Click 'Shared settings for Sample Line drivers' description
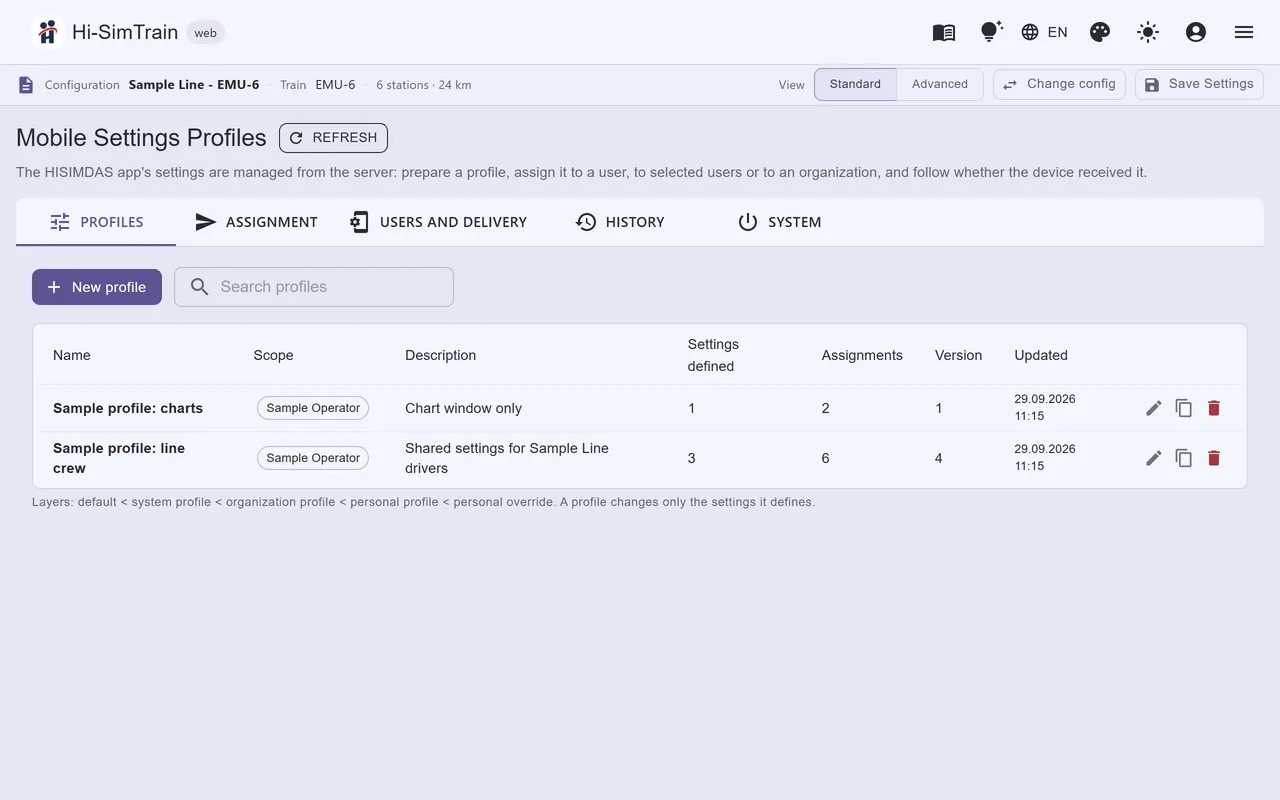Screen dimensions: 1280x800 click(x=507, y=458)
